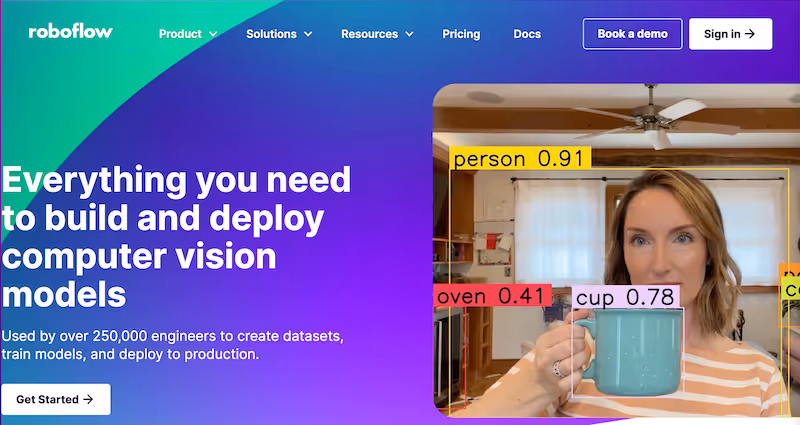Click the arrow icon in Sign in
Image resolution: width=800 pixels, height=425 pixels.
coord(749,34)
